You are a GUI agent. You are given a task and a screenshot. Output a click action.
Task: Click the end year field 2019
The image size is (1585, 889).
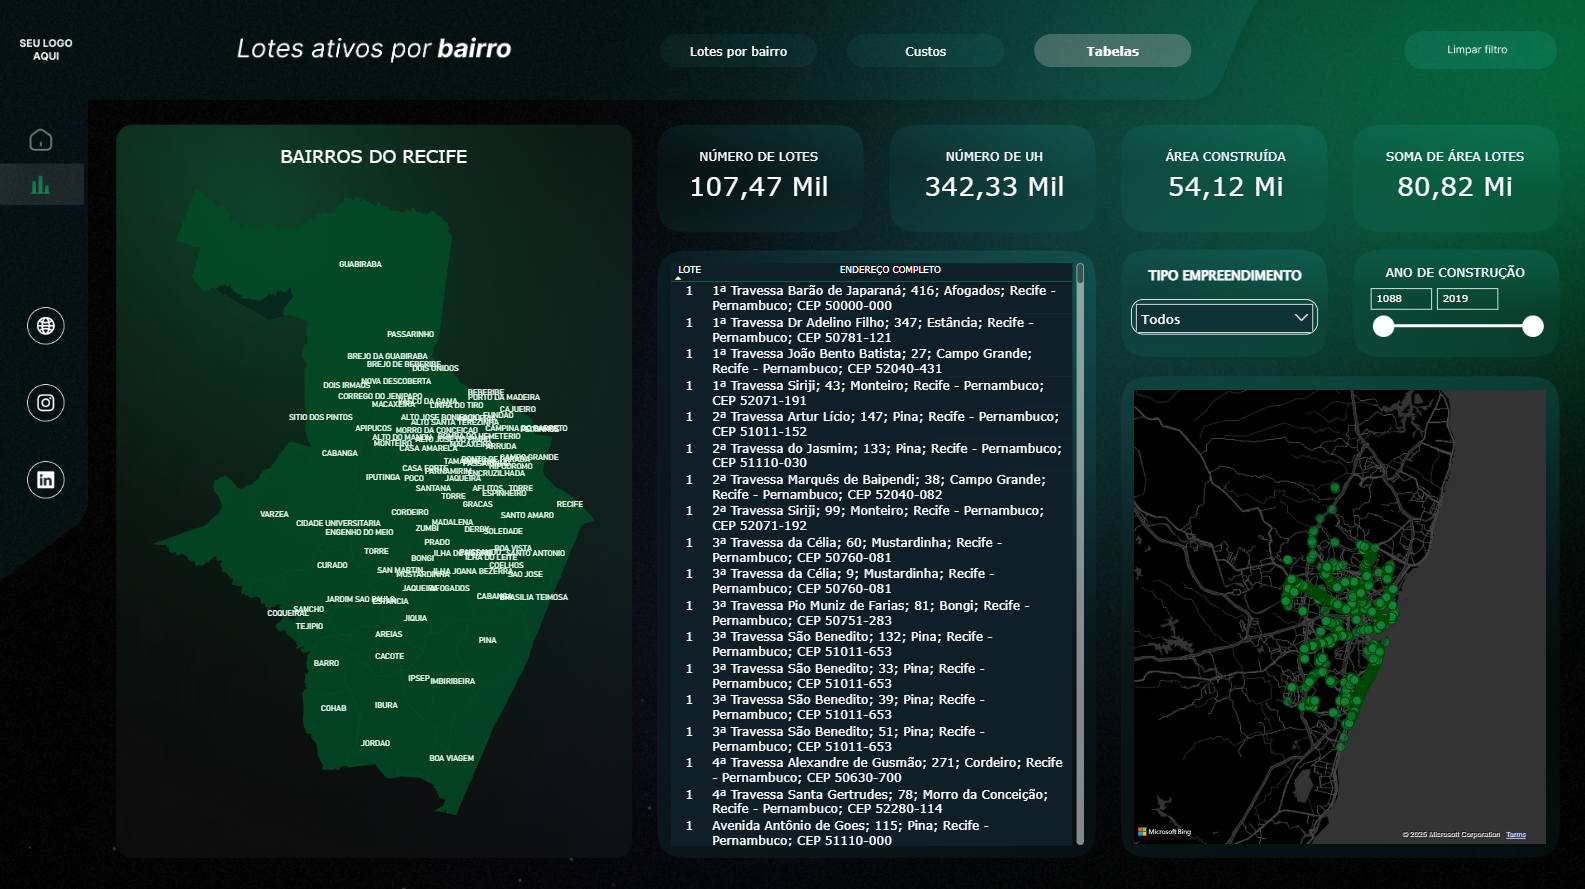1467,298
